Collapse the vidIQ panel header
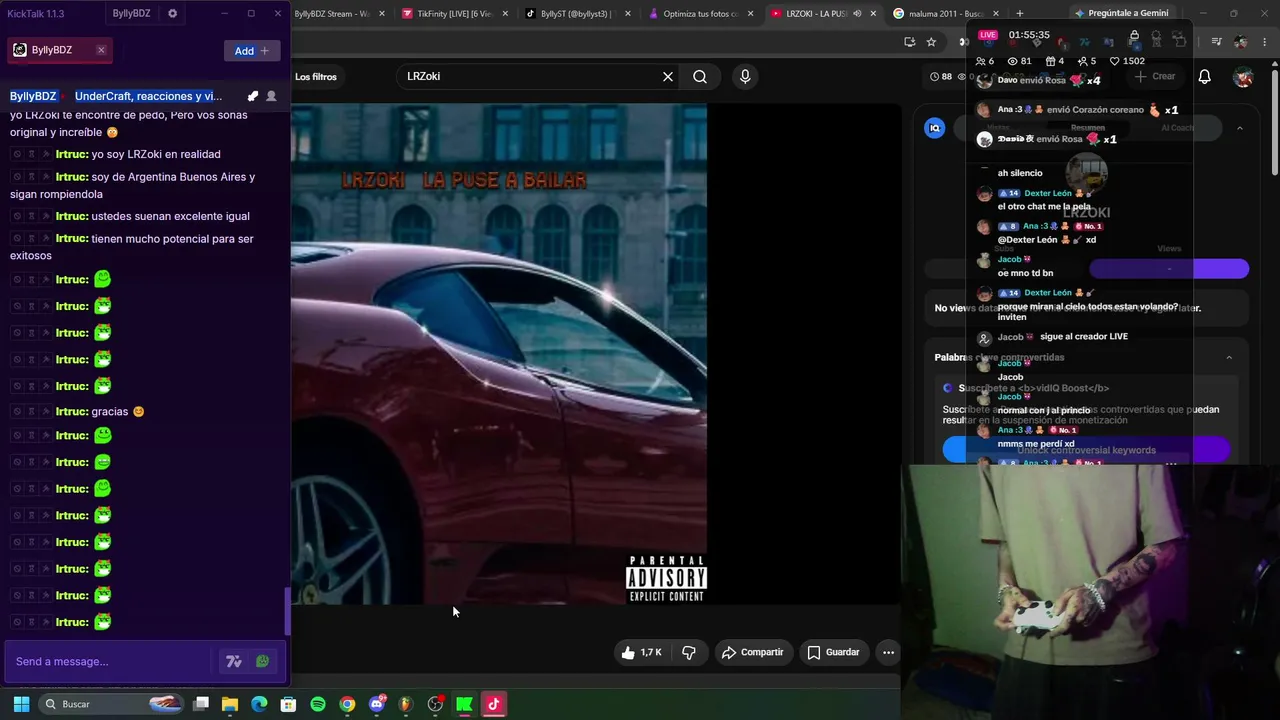Image resolution: width=1280 pixels, height=720 pixels. (x=1240, y=128)
